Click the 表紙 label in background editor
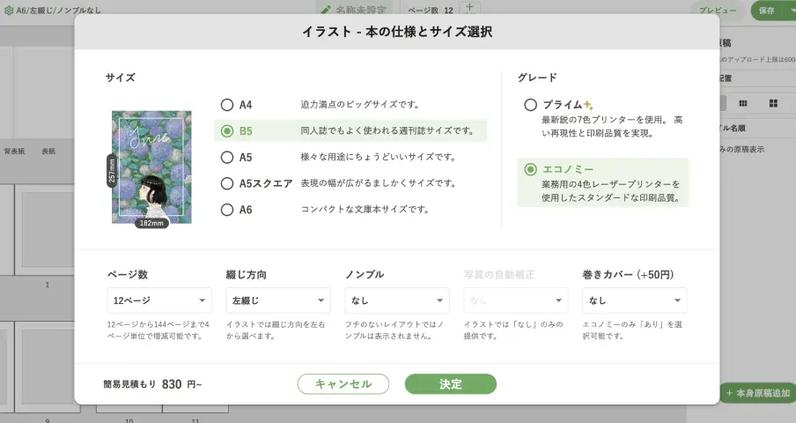Image resolution: width=796 pixels, height=423 pixels. click(49, 151)
